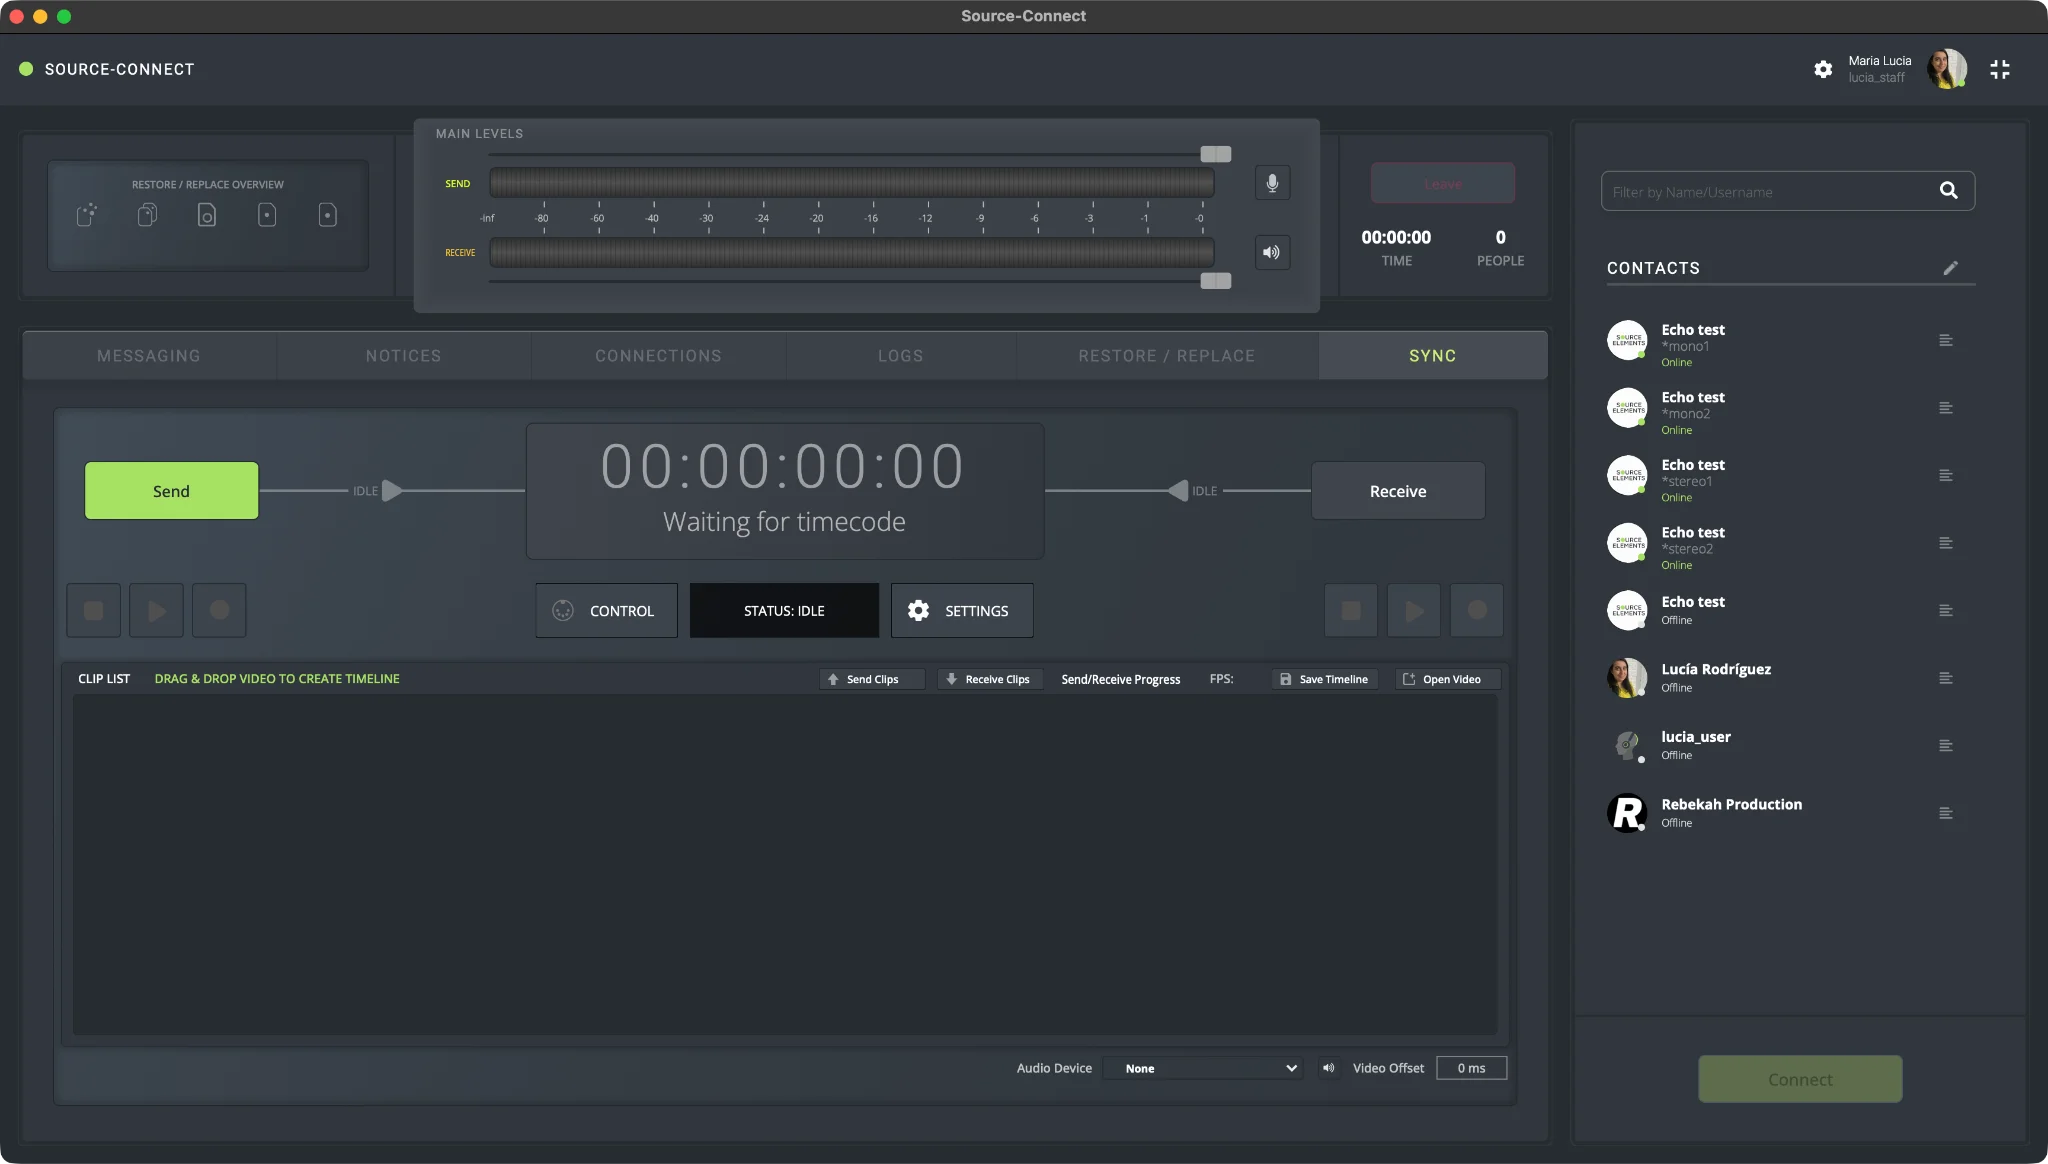The width and height of the screenshot is (2048, 1164).
Task: Click Save Timeline
Action: (1325, 679)
